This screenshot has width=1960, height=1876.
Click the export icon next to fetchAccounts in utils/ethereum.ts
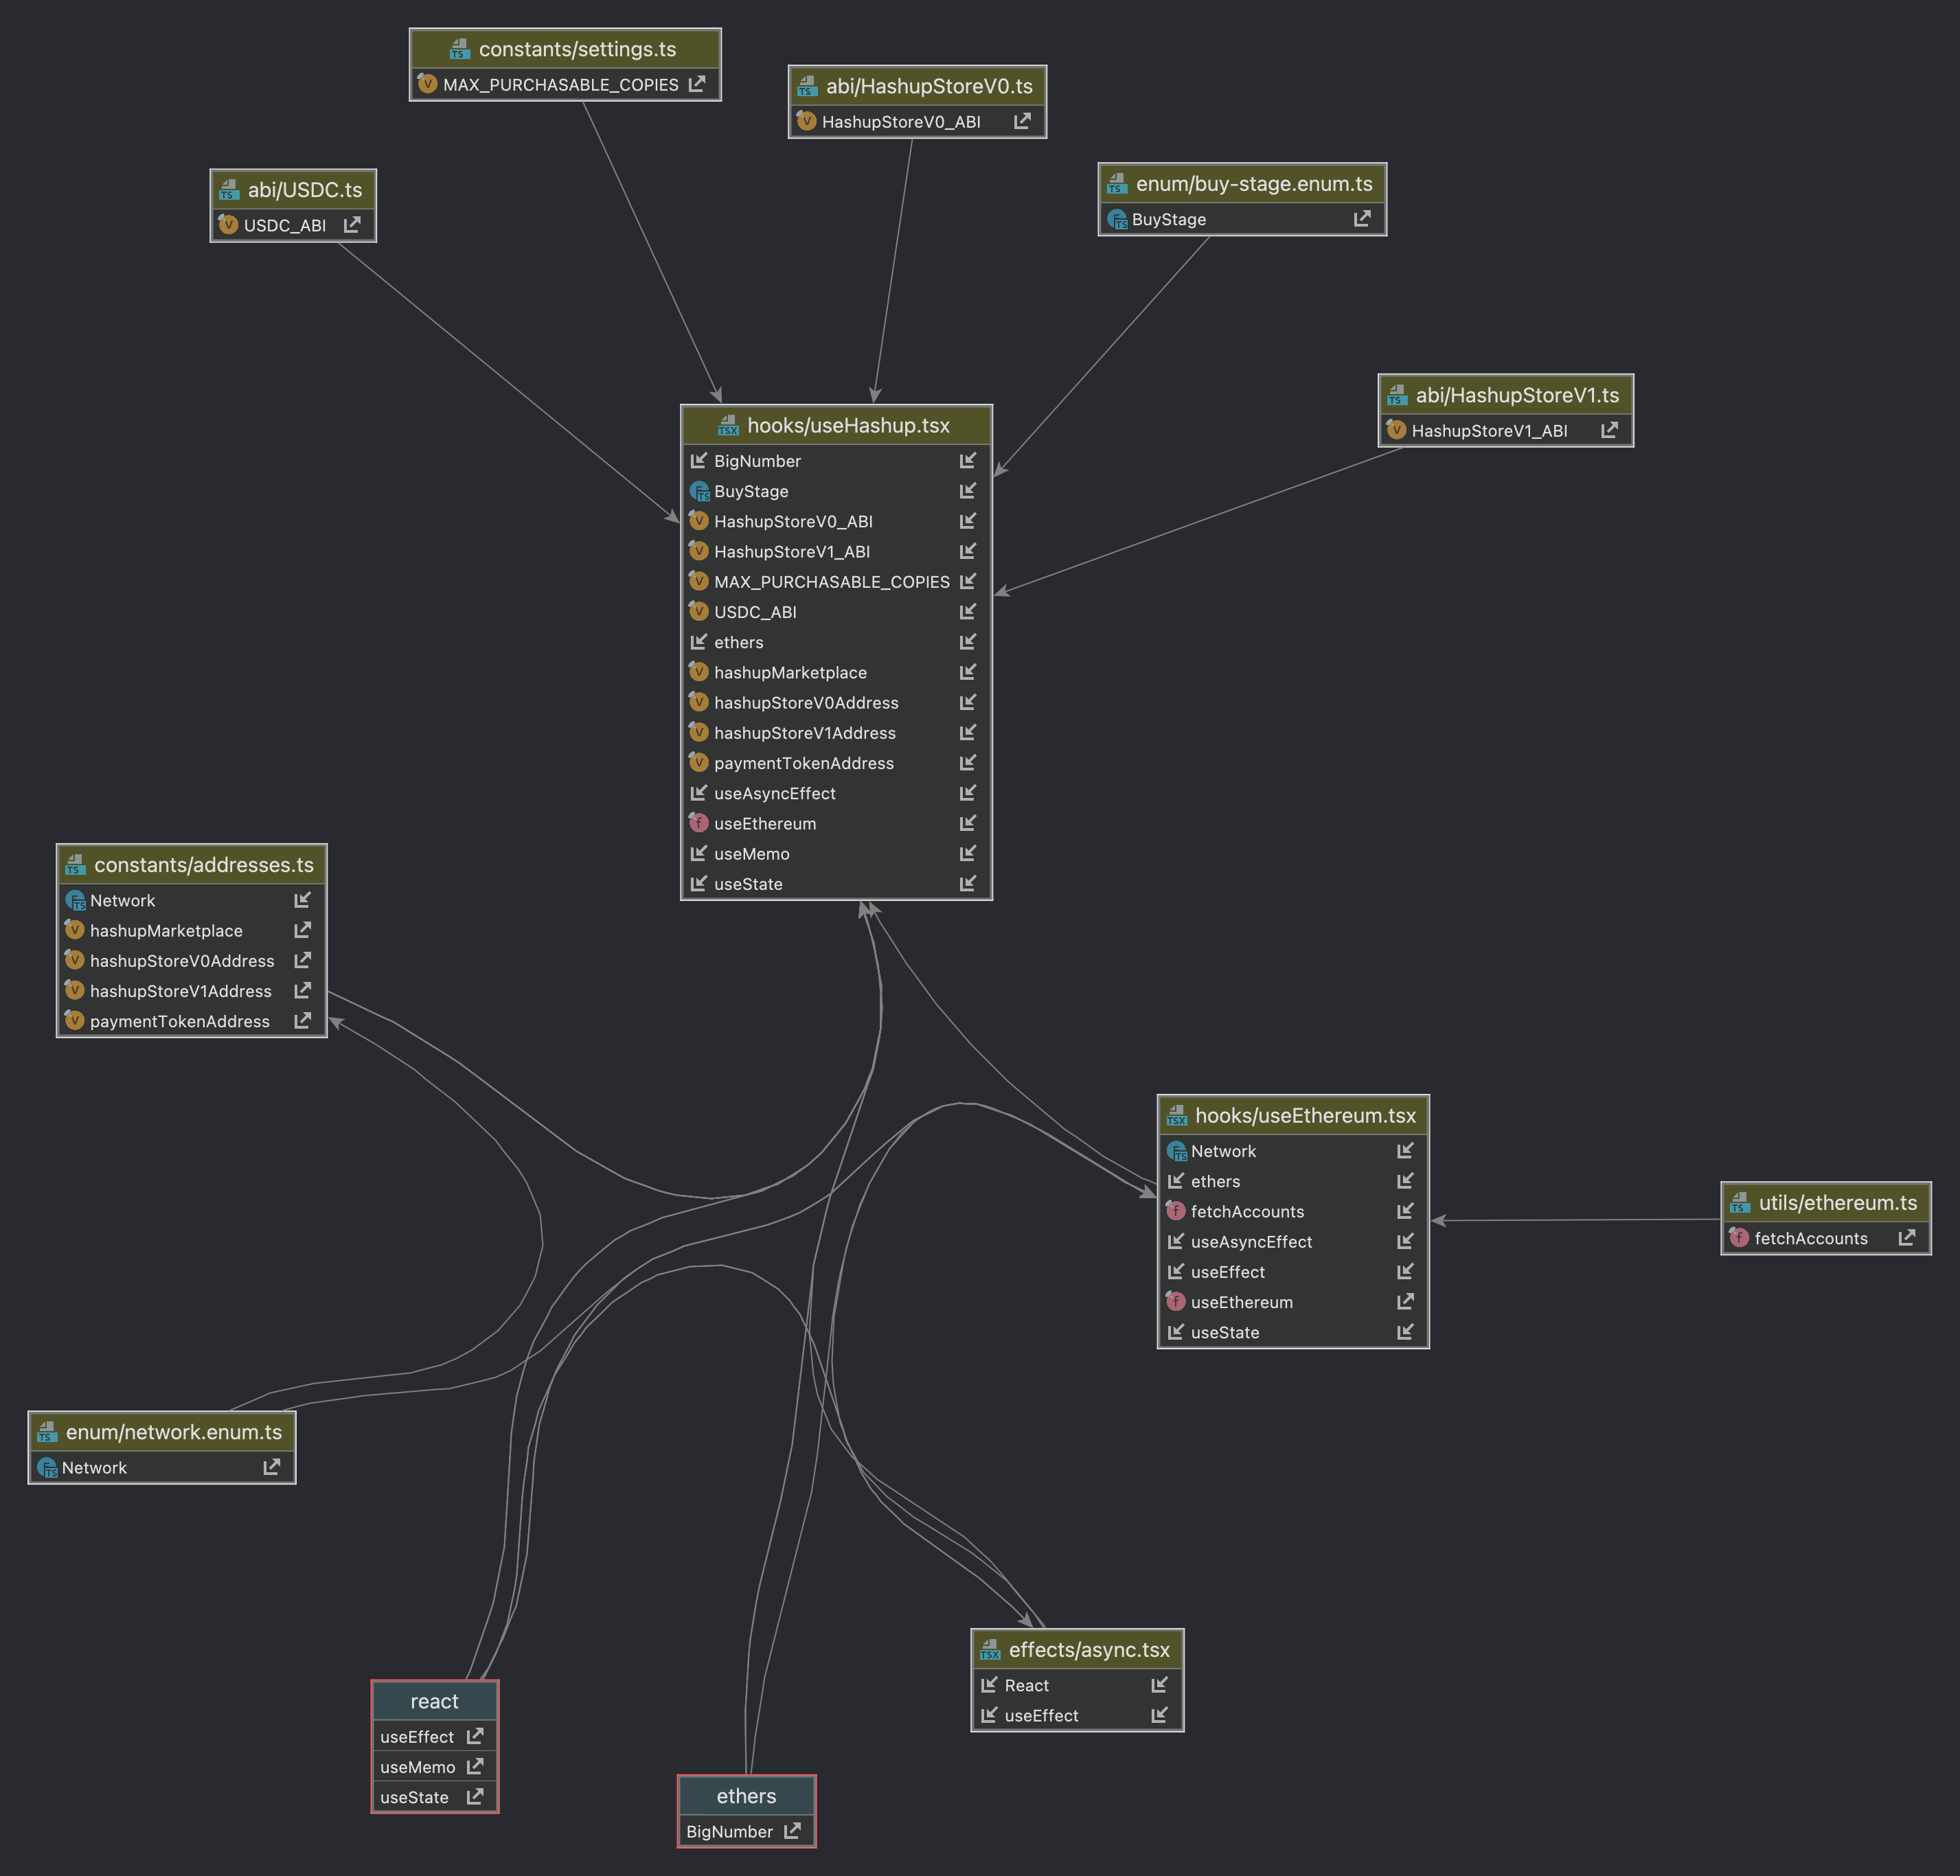(1907, 1238)
